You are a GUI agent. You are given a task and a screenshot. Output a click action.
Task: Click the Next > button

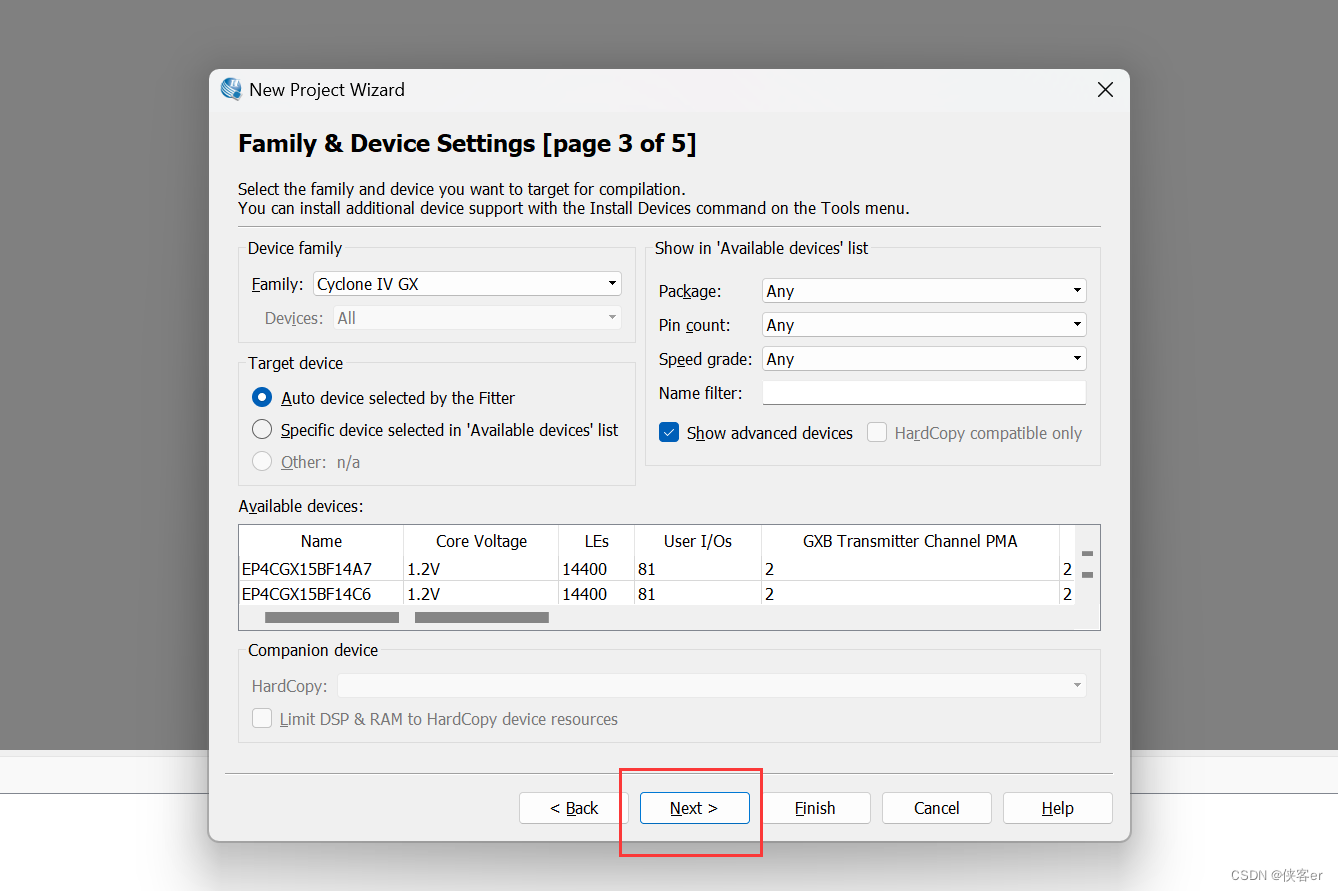(x=694, y=808)
